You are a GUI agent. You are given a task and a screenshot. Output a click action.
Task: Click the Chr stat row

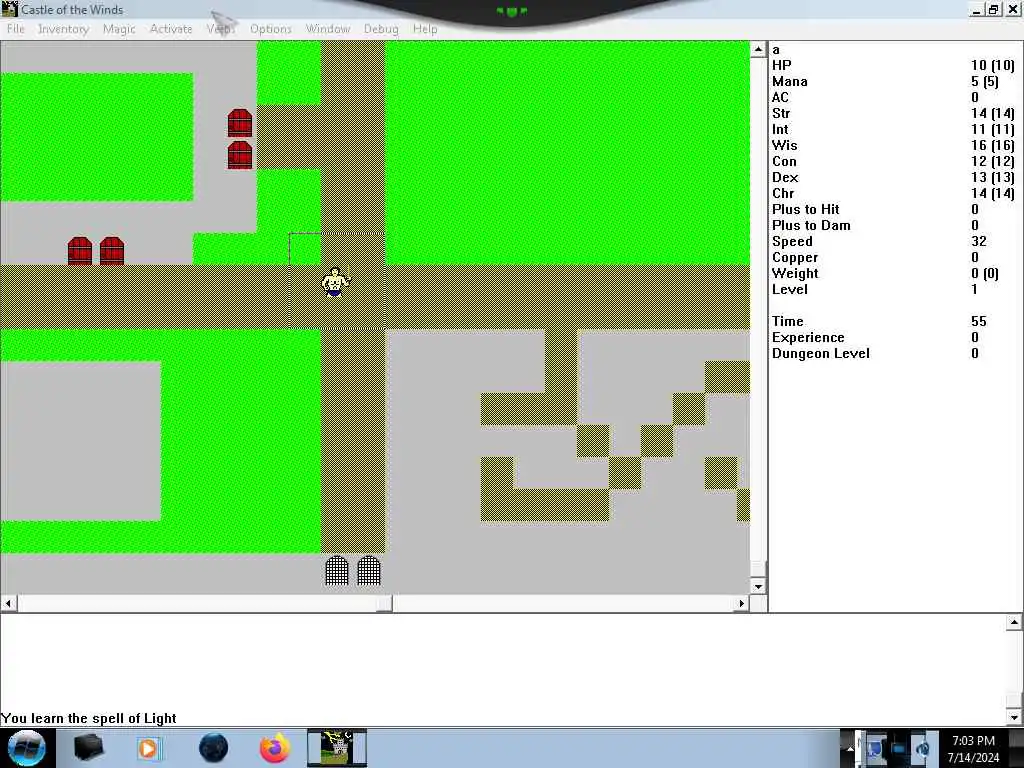point(893,193)
